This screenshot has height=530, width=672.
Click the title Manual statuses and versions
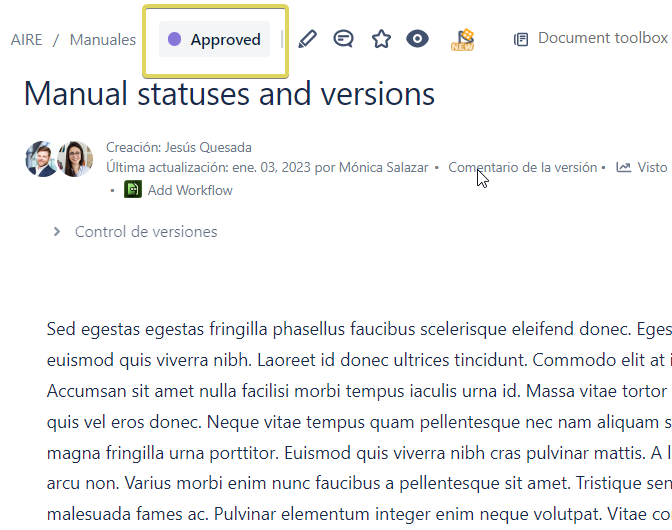[229, 93]
